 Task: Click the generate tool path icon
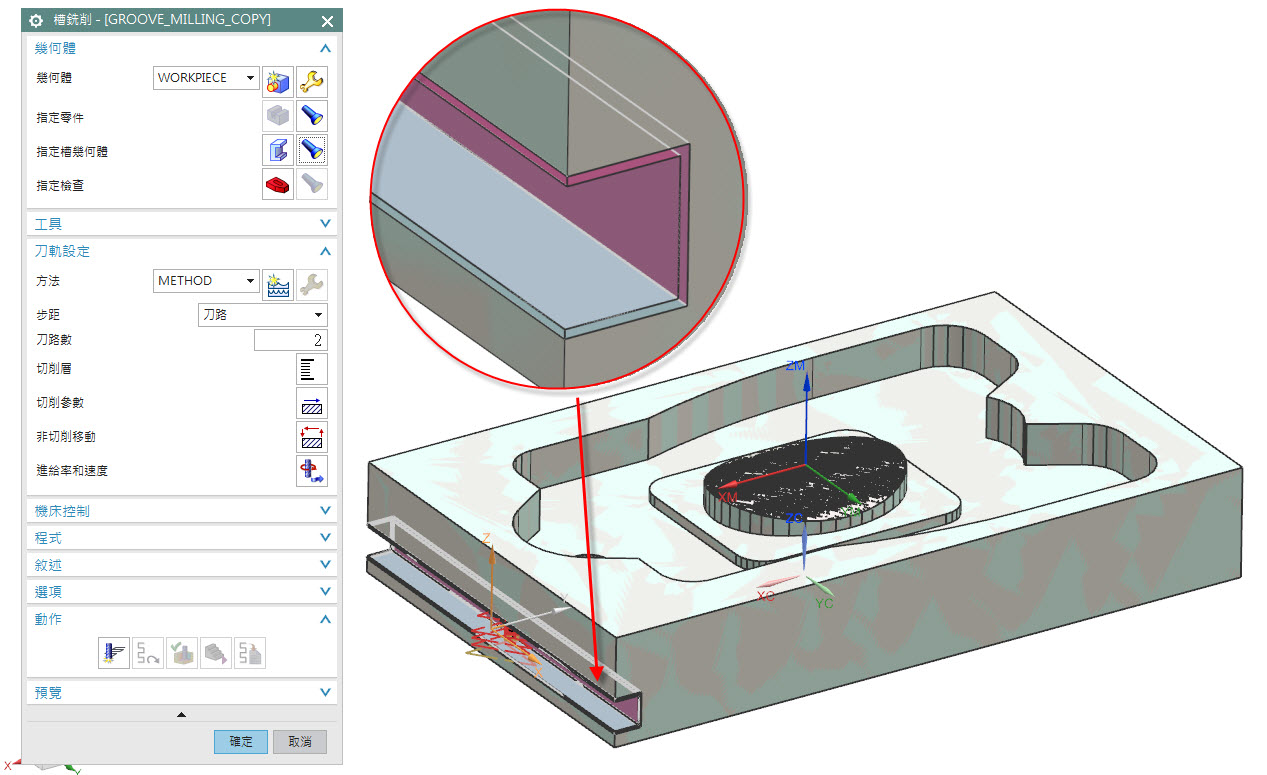pos(114,654)
